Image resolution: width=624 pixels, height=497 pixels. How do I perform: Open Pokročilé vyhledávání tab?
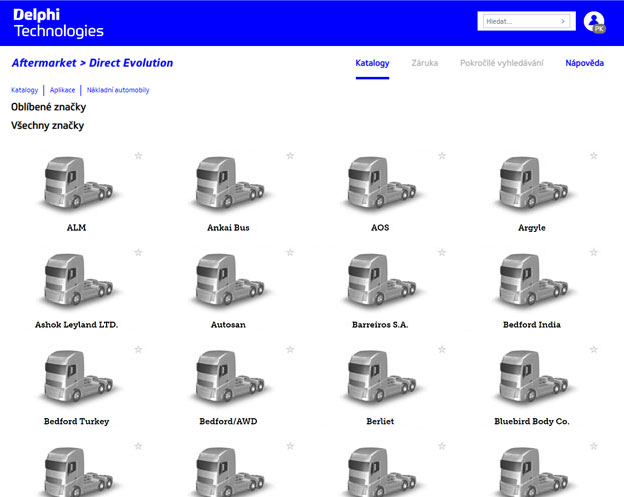[x=501, y=63]
